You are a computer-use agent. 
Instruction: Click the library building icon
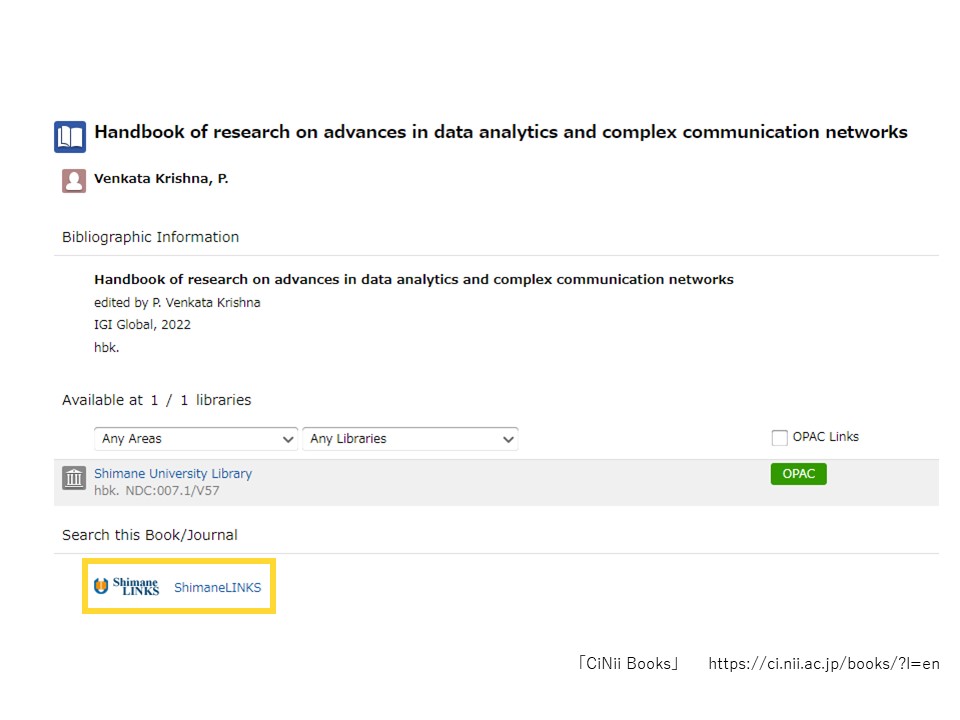74,478
